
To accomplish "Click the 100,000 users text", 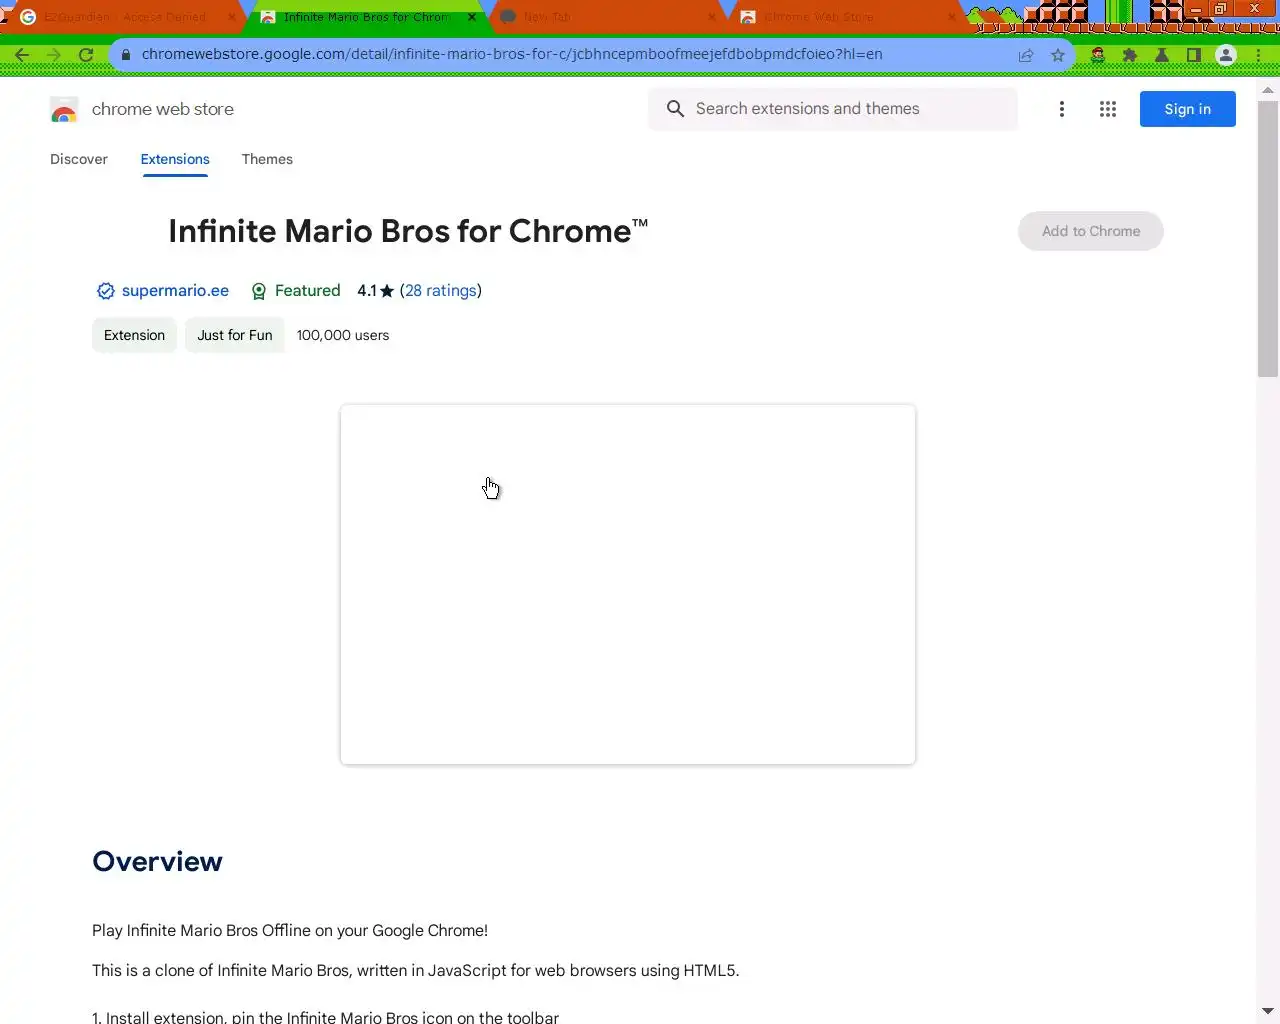I will [x=343, y=335].
